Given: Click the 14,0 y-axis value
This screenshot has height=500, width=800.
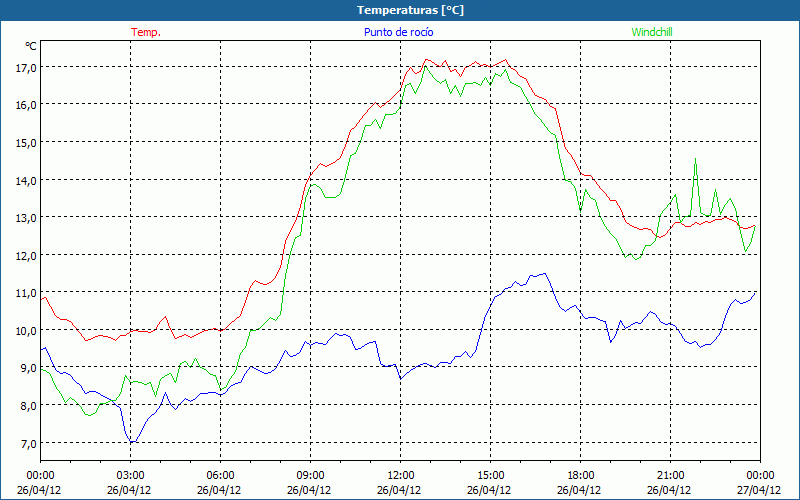Looking at the screenshot, I should pos(26,180).
